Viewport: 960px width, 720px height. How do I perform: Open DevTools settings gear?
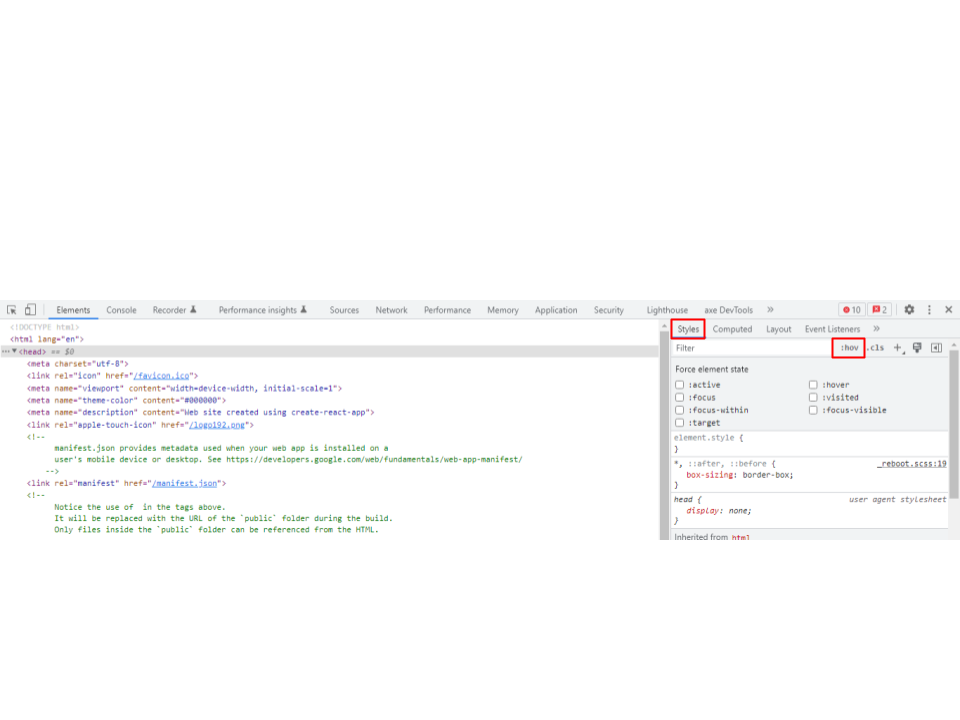point(908,310)
